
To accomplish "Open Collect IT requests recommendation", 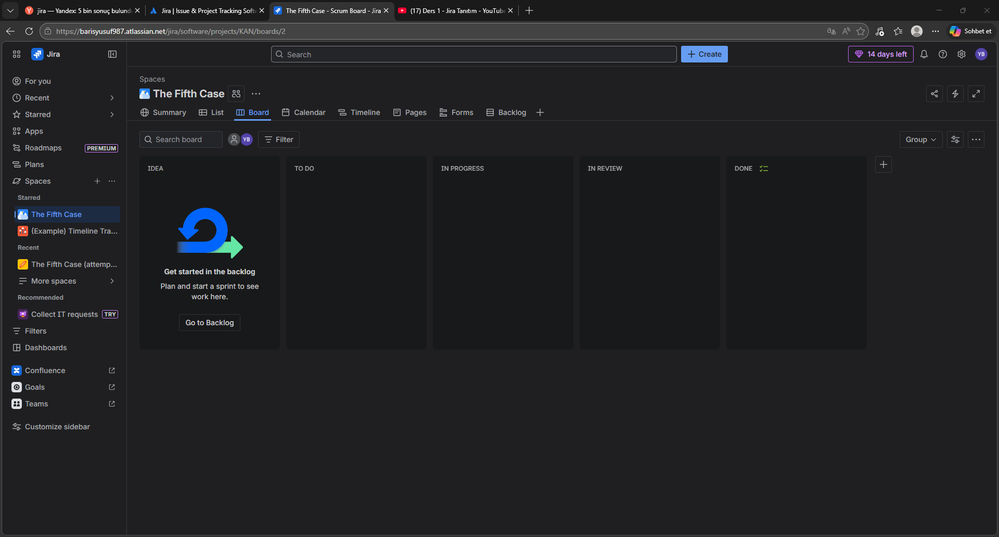I will [x=67, y=314].
